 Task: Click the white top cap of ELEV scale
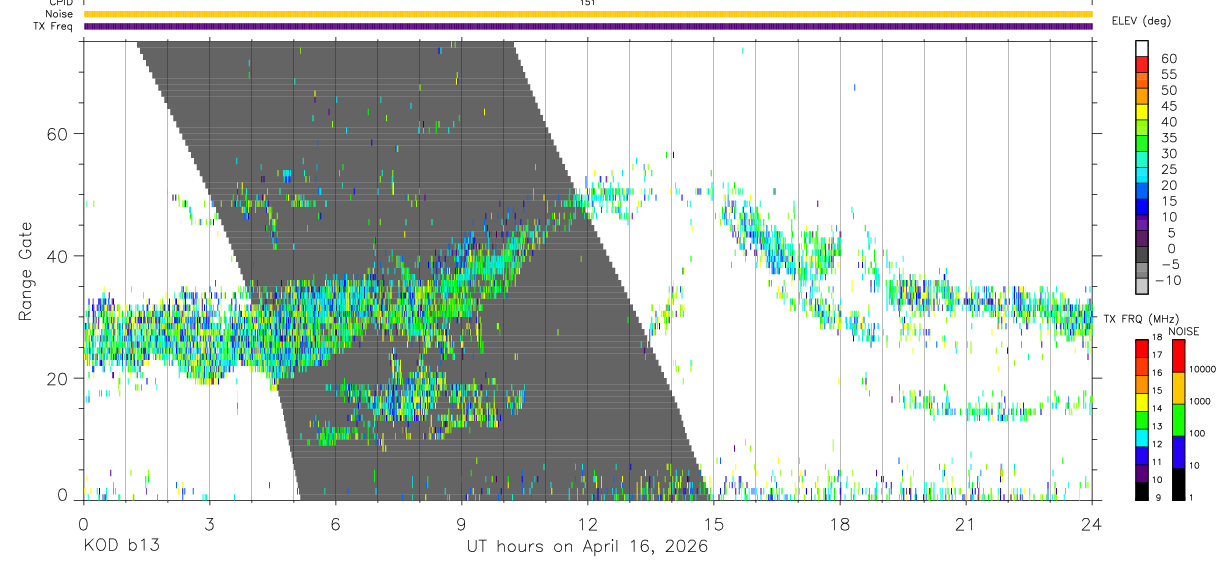(x=1142, y=50)
